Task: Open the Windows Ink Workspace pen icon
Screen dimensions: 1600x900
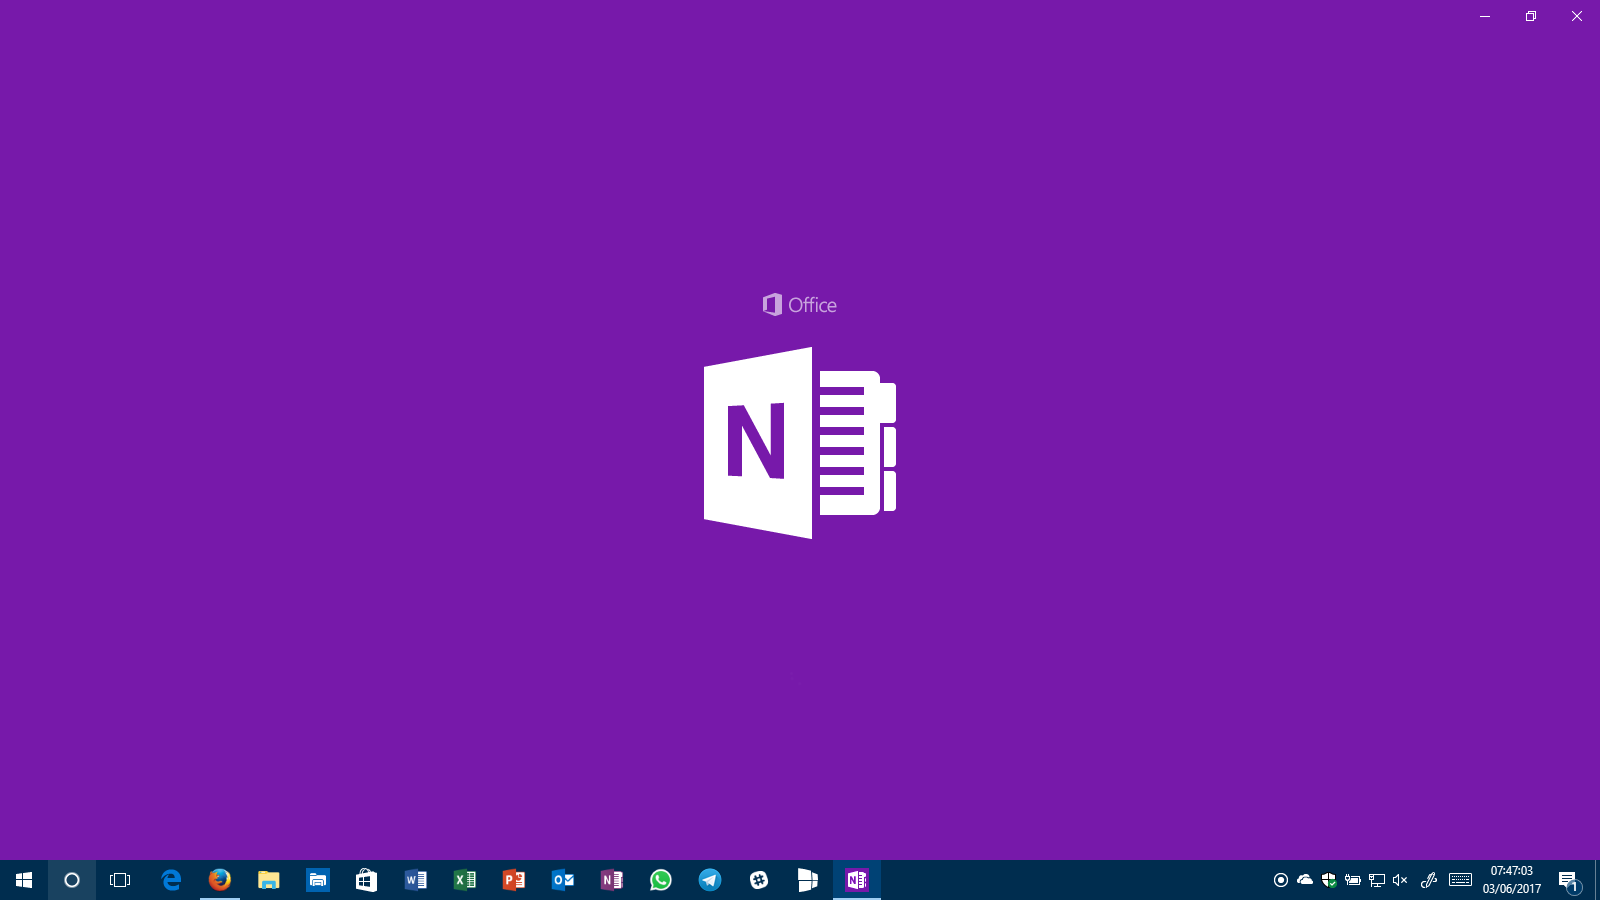Action: pyautogui.click(x=1429, y=880)
